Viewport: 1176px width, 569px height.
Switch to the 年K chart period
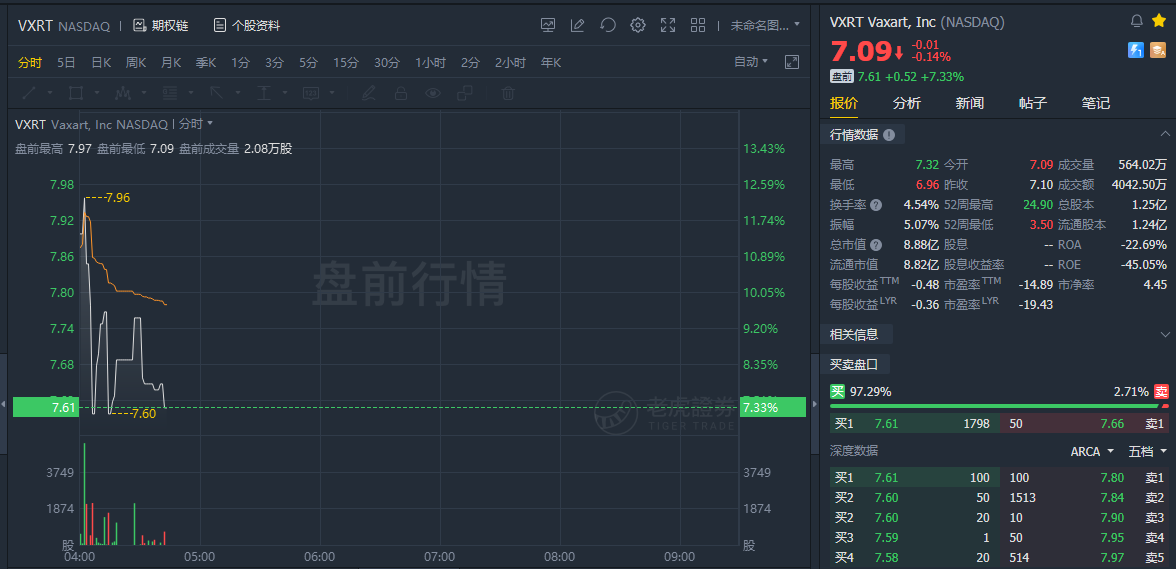(551, 63)
